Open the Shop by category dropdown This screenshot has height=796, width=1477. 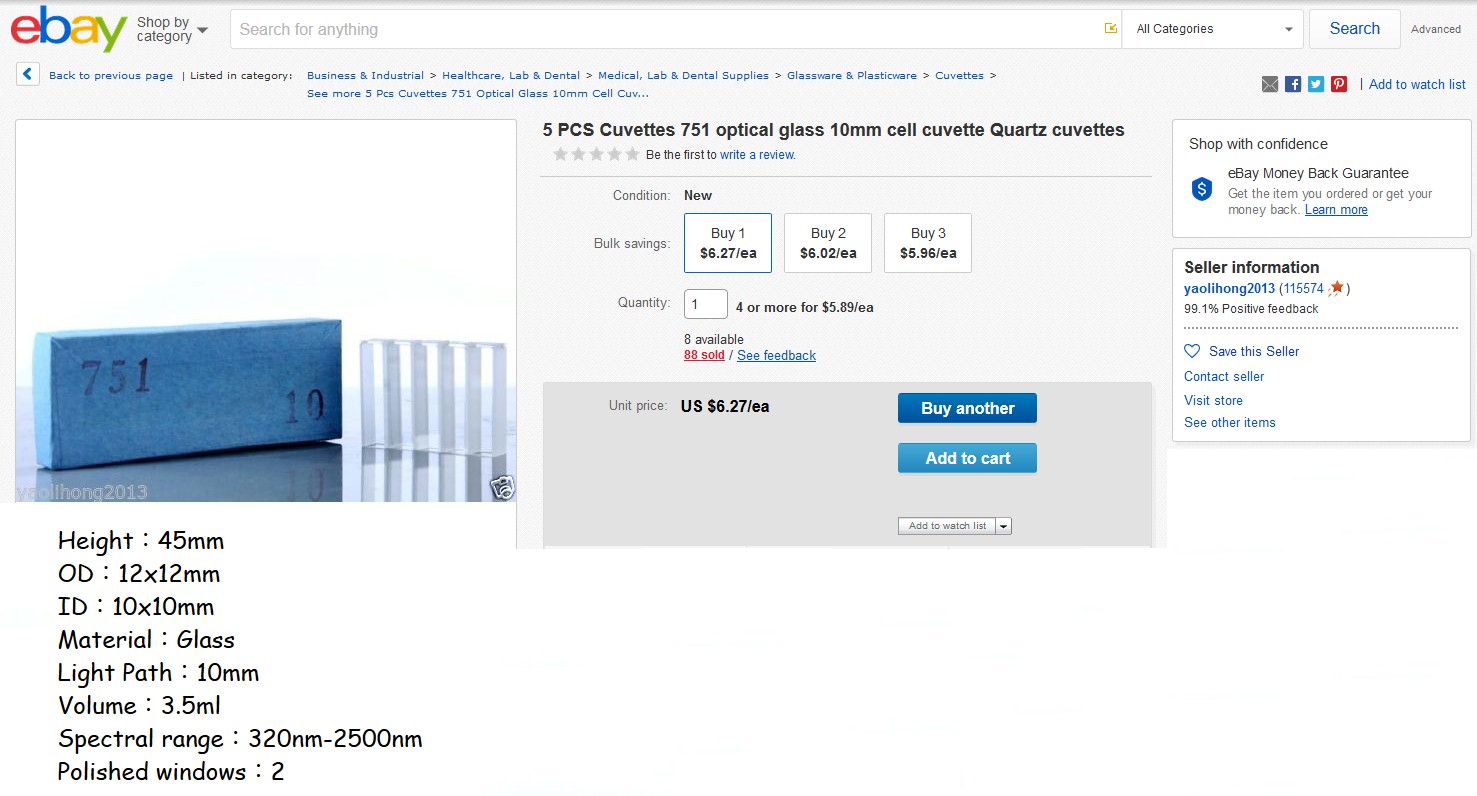pos(172,30)
